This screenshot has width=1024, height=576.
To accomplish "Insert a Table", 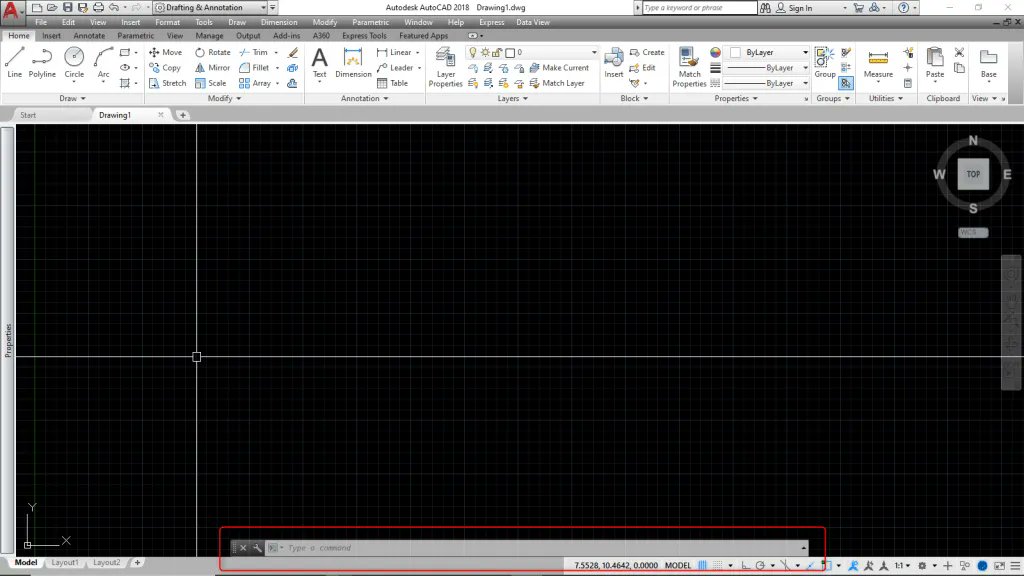I will (x=392, y=84).
